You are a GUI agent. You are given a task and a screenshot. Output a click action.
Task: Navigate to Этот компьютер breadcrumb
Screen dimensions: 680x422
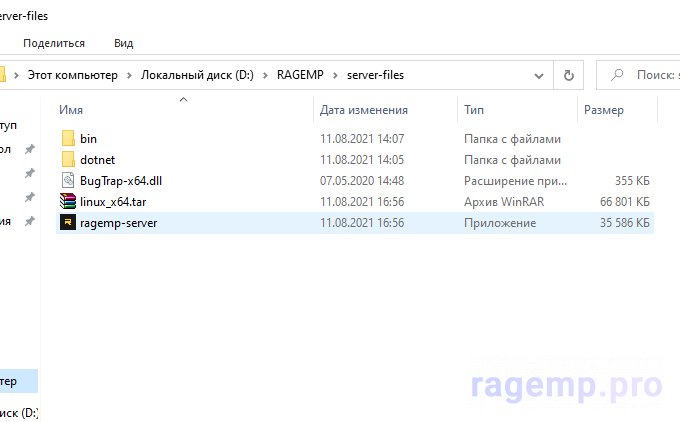pyautogui.click(x=72, y=75)
